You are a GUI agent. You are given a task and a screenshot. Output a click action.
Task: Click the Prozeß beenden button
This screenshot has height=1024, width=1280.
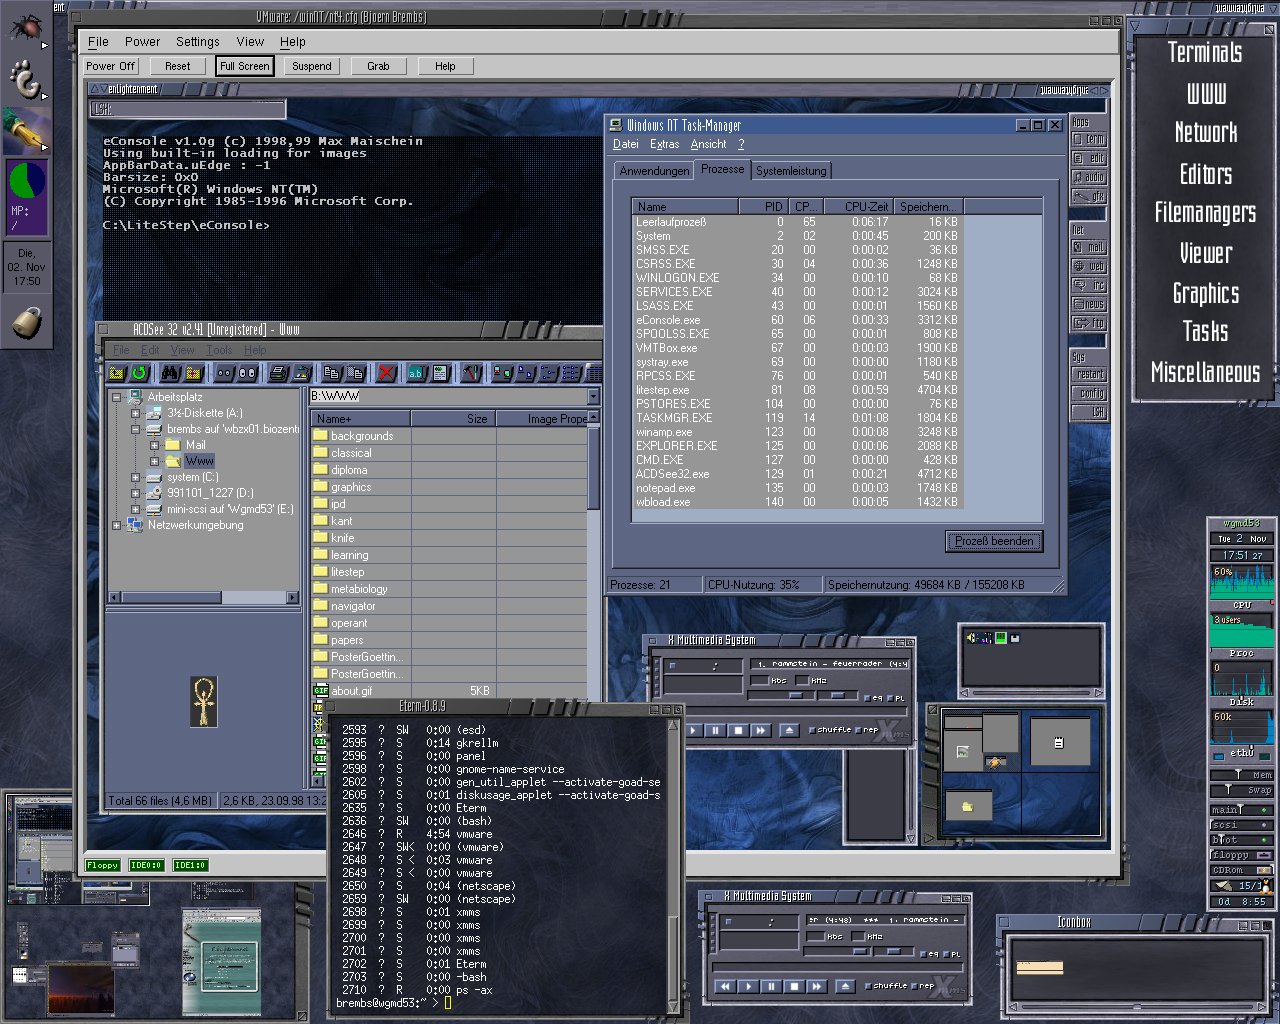point(993,541)
